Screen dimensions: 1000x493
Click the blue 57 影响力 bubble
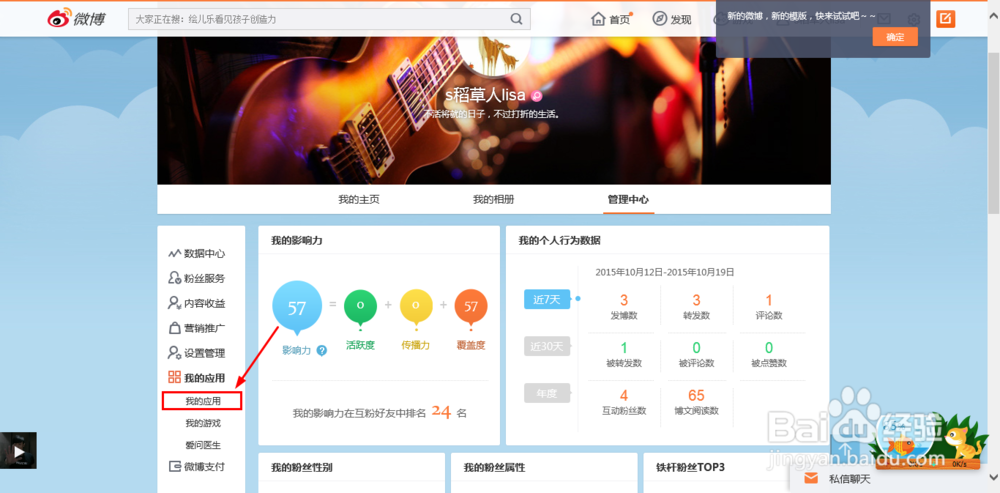297,308
